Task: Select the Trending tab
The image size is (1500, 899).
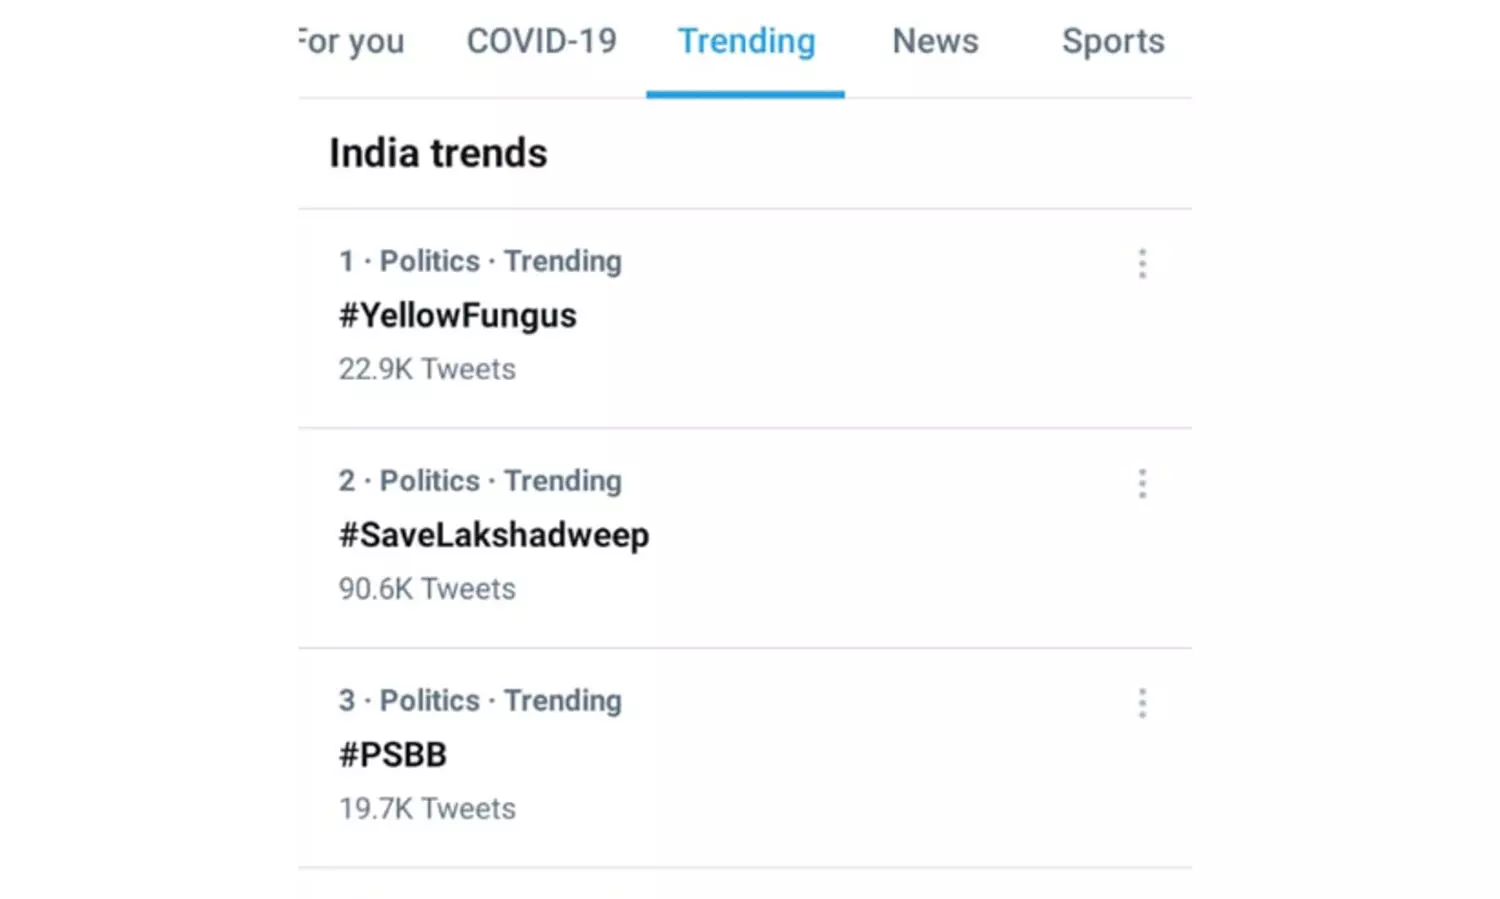Action: click(746, 42)
